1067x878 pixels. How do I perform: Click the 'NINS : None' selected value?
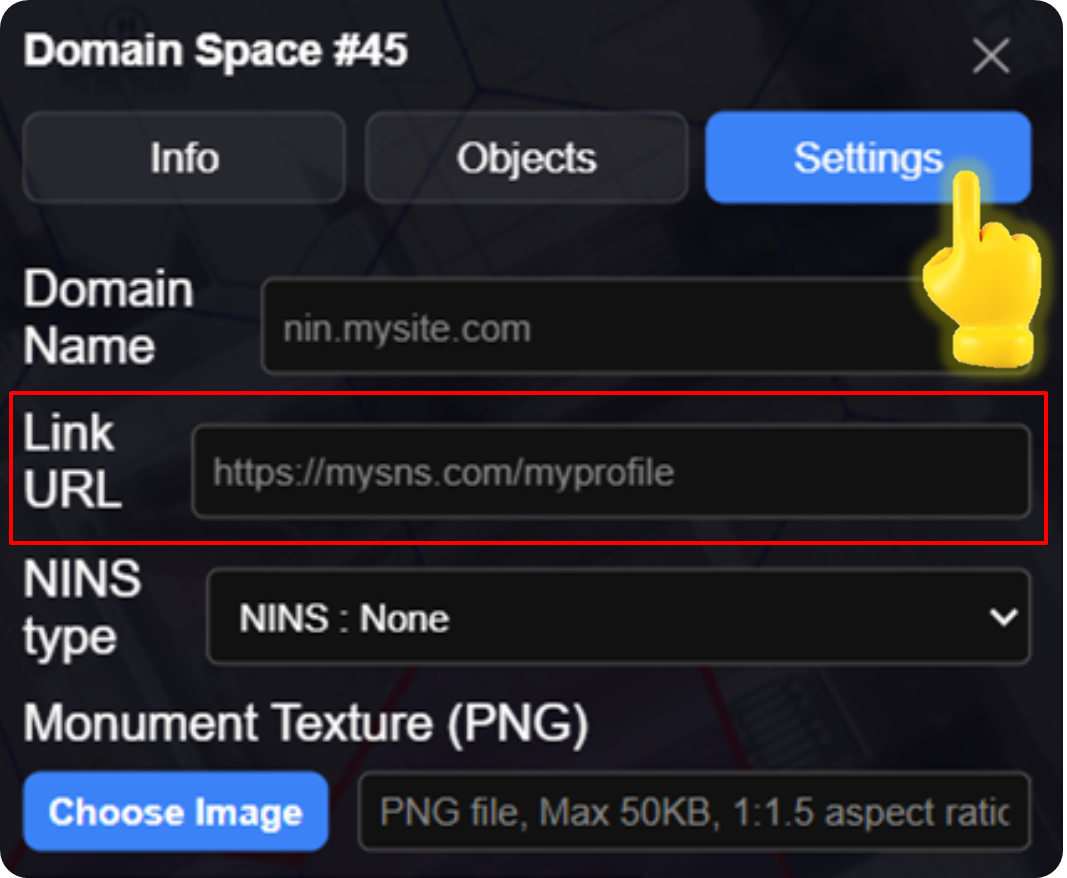(x=344, y=618)
